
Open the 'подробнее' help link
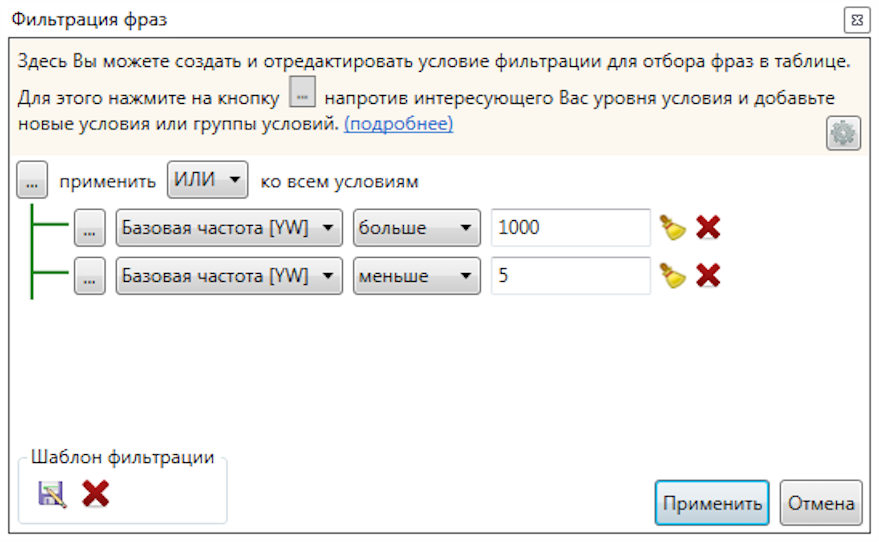pos(398,124)
